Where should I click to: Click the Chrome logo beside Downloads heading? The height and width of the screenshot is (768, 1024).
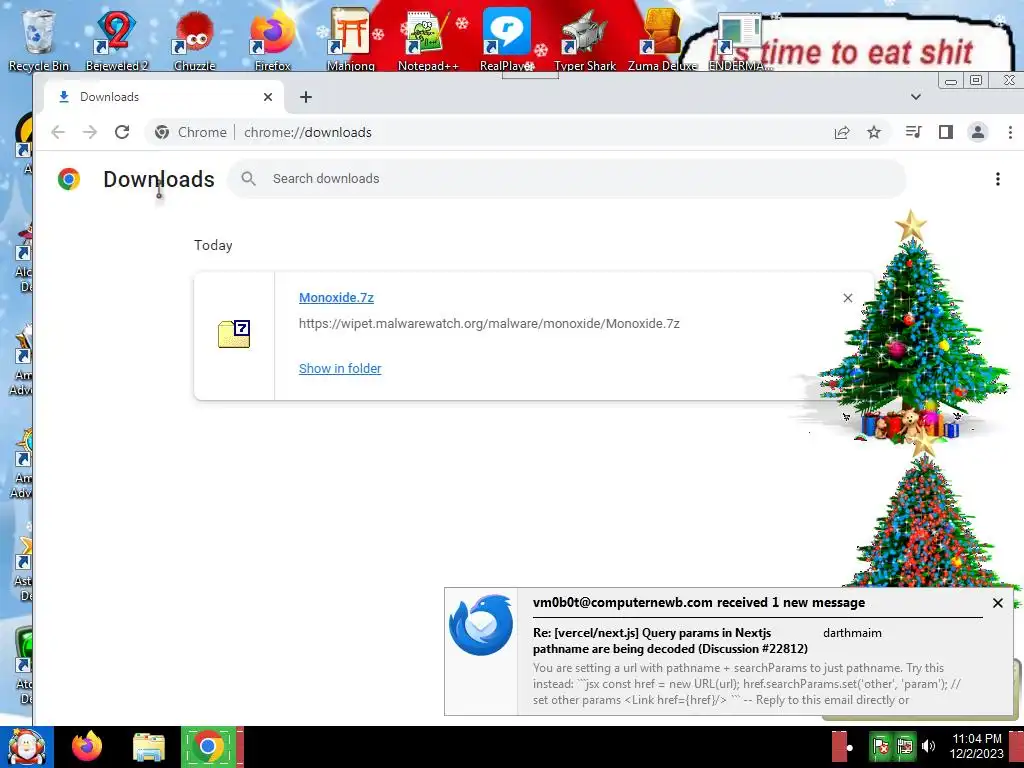point(69,179)
